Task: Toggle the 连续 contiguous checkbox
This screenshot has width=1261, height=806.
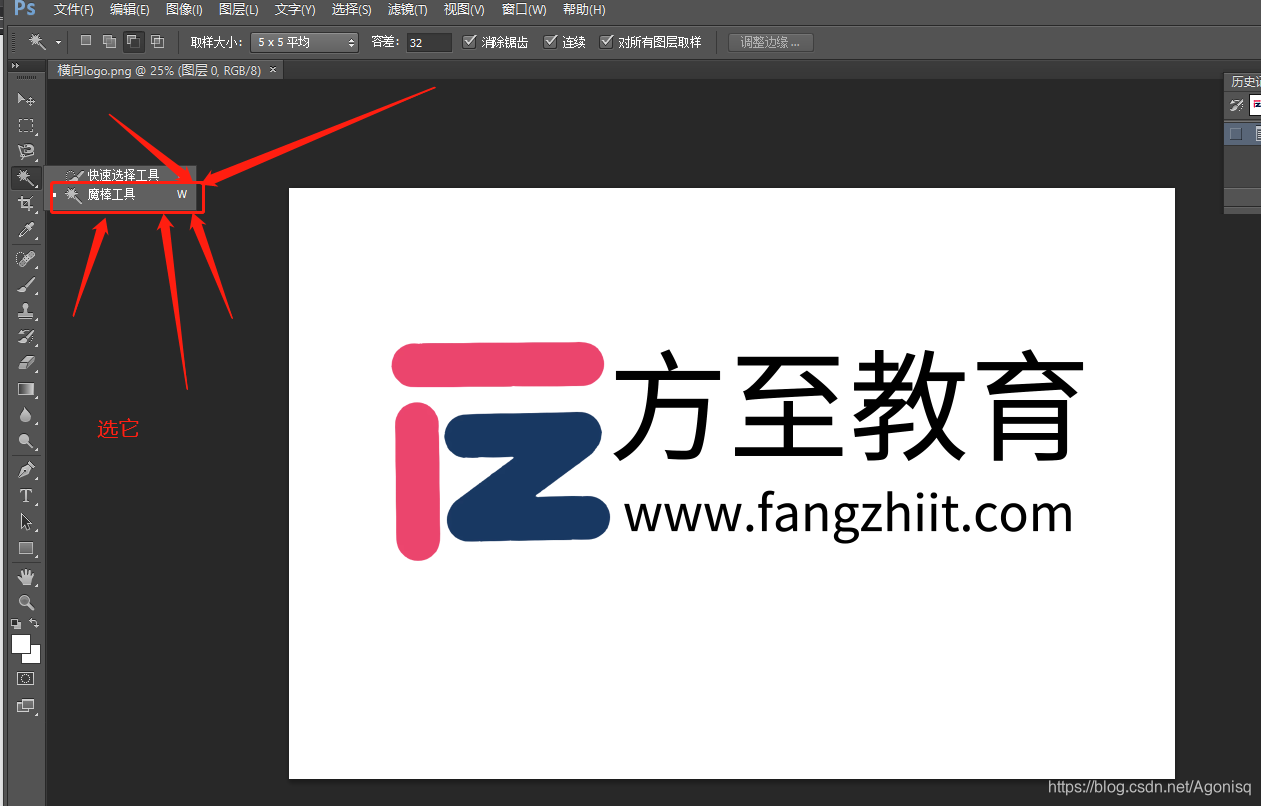Action: click(x=550, y=42)
